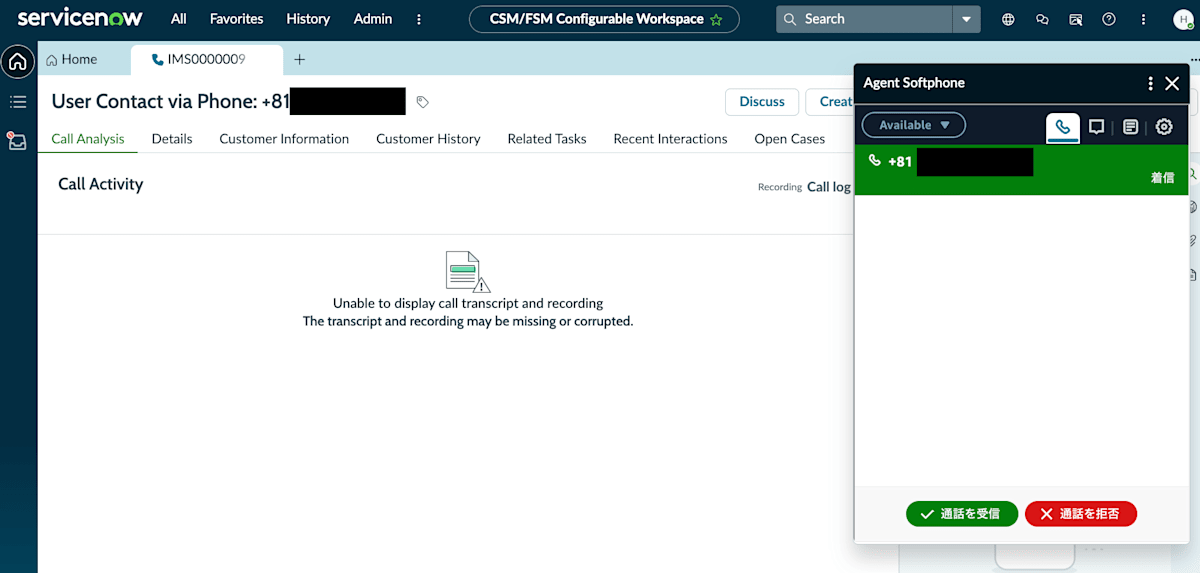
Task: Open the Customer History tab
Action: click(x=428, y=139)
